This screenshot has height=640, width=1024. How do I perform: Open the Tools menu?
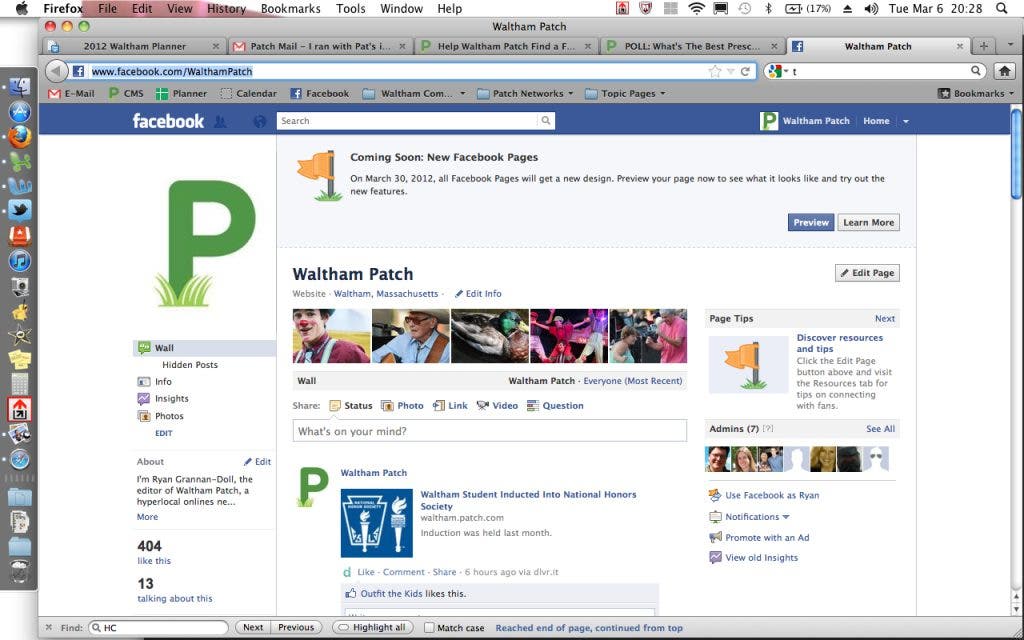(x=350, y=8)
